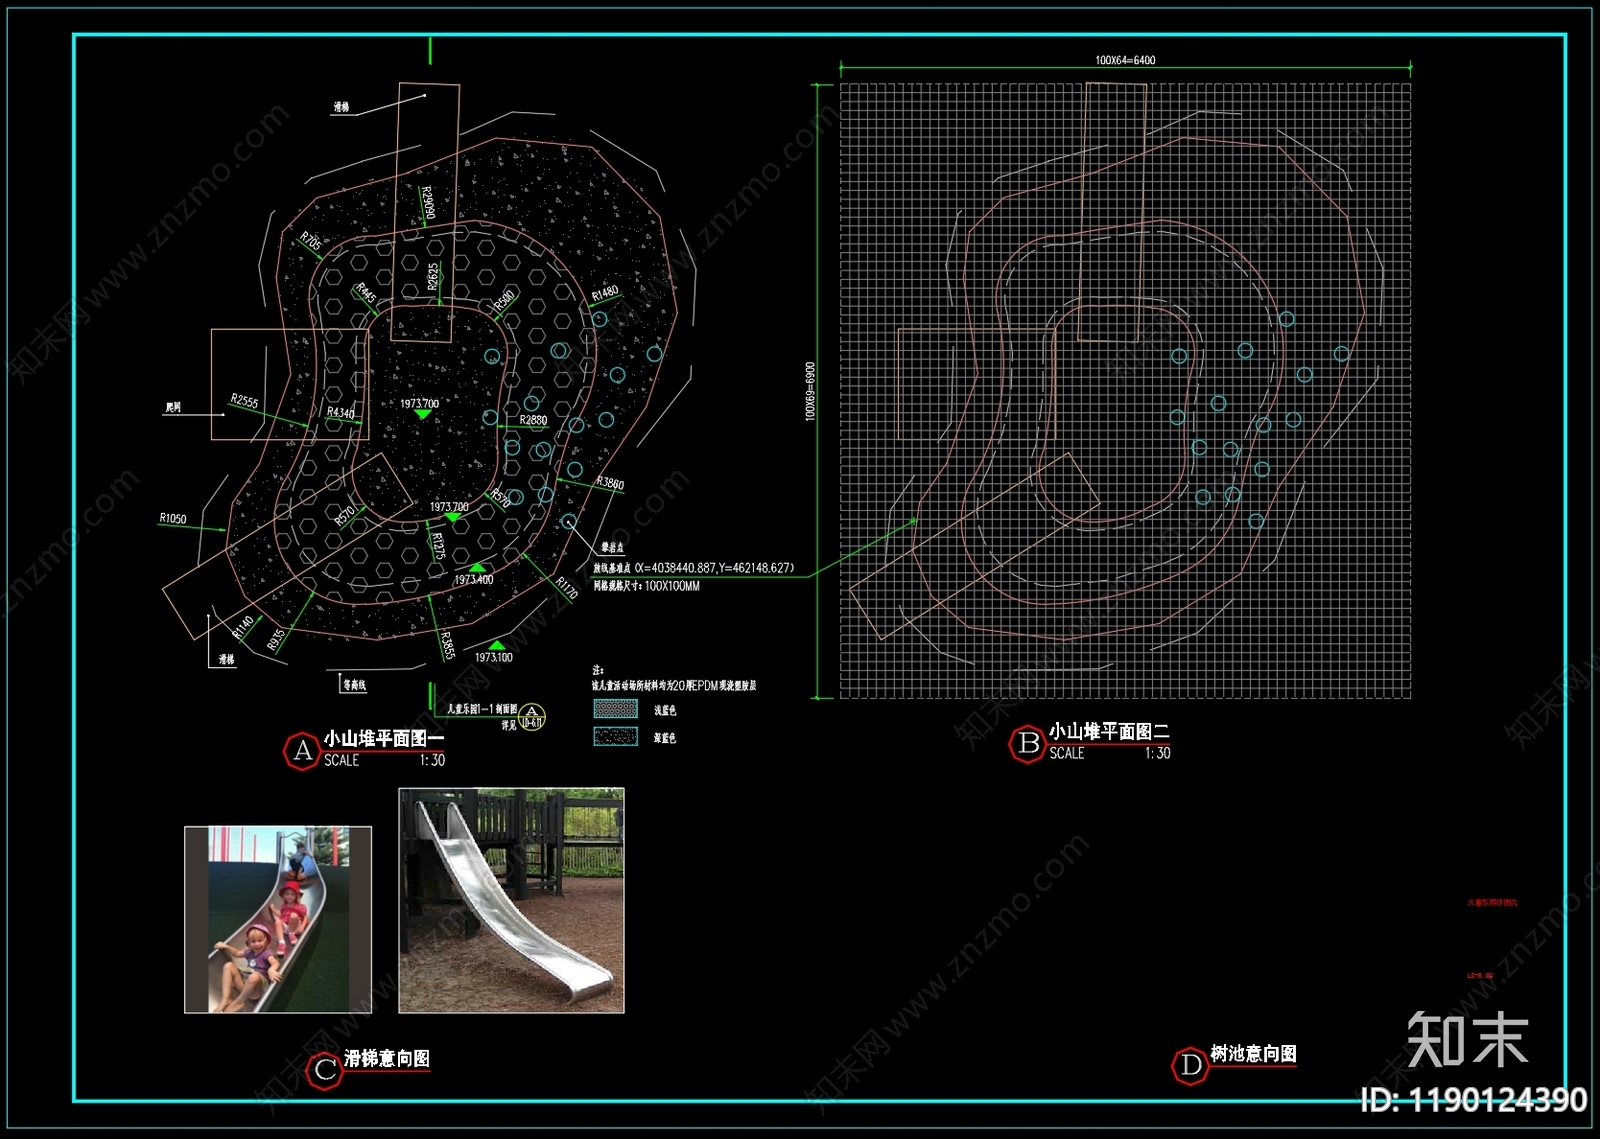Click the radius label R1170
The height and width of the screenshot is (1139, 1600).
point(567,587)
